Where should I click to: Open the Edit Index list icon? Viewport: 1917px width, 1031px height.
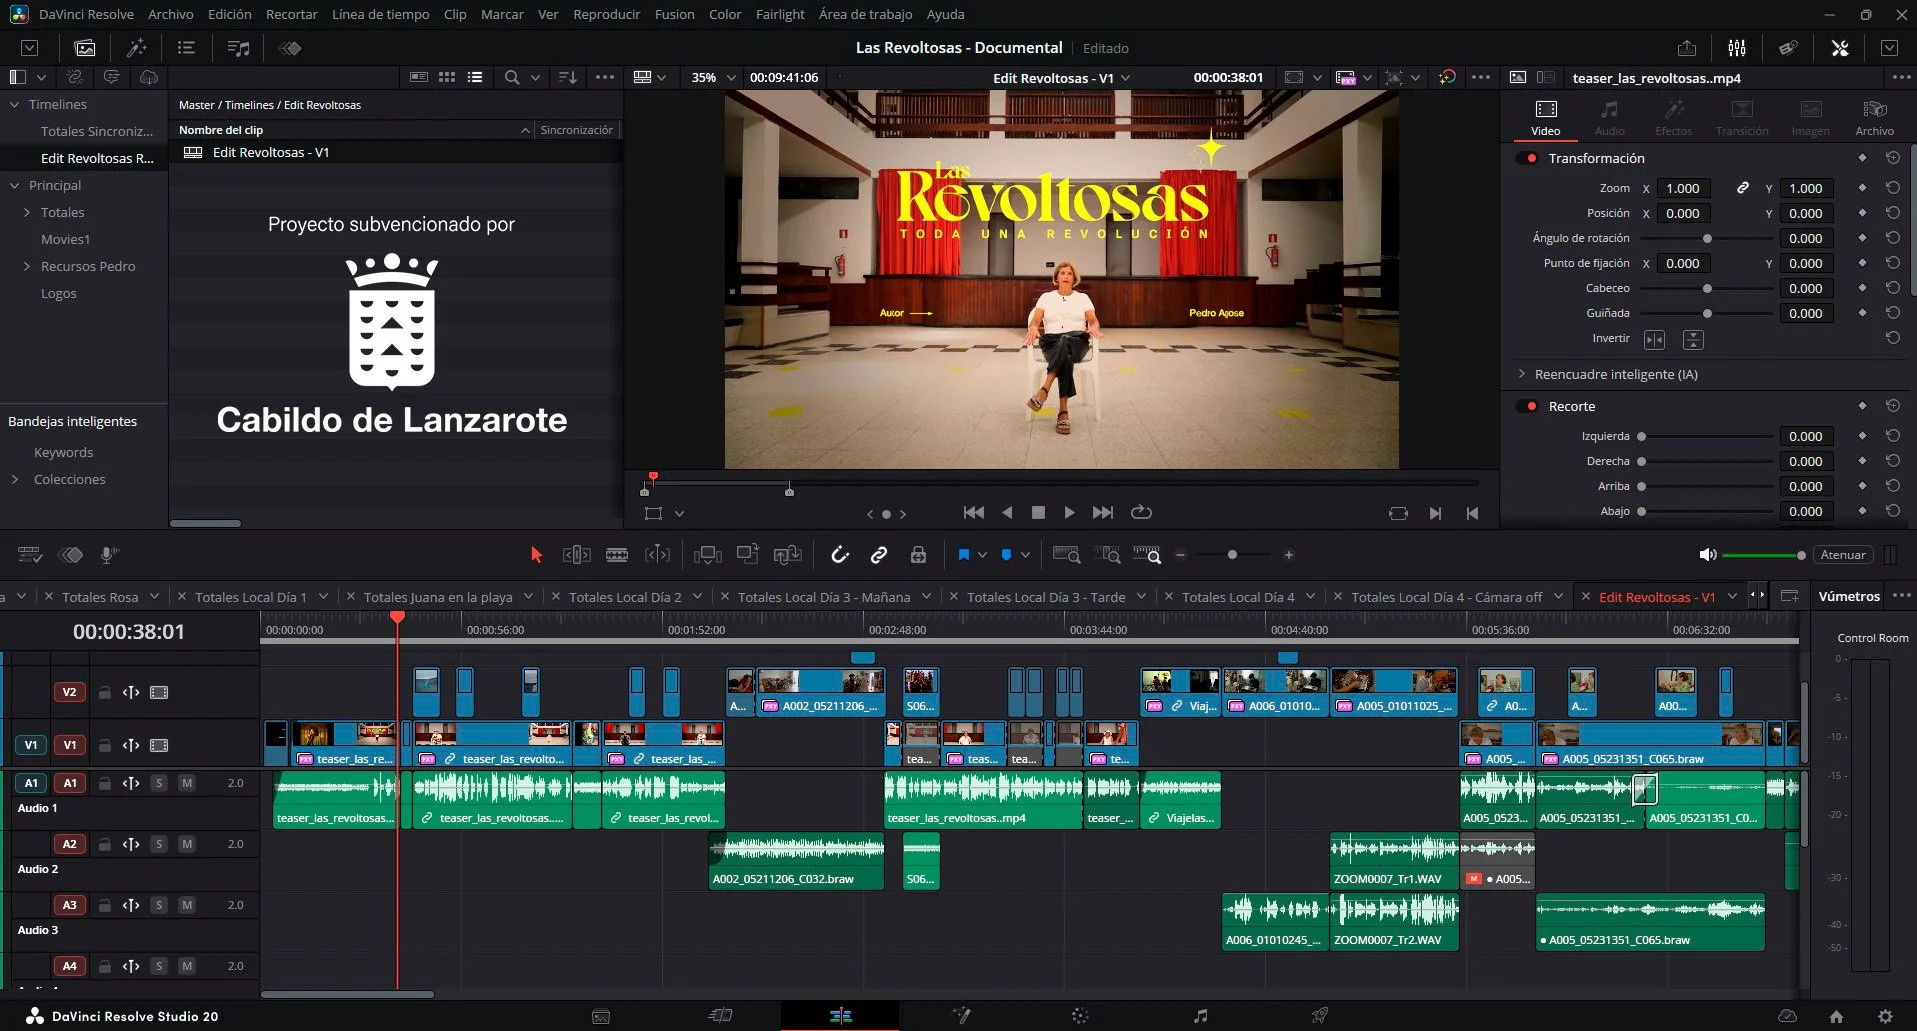(186, 48)
